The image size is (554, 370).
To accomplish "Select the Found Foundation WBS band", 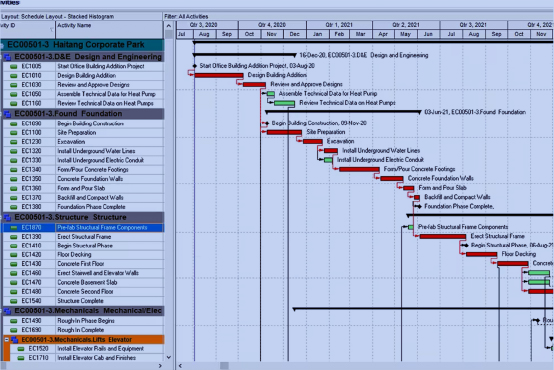I will 83,114.
